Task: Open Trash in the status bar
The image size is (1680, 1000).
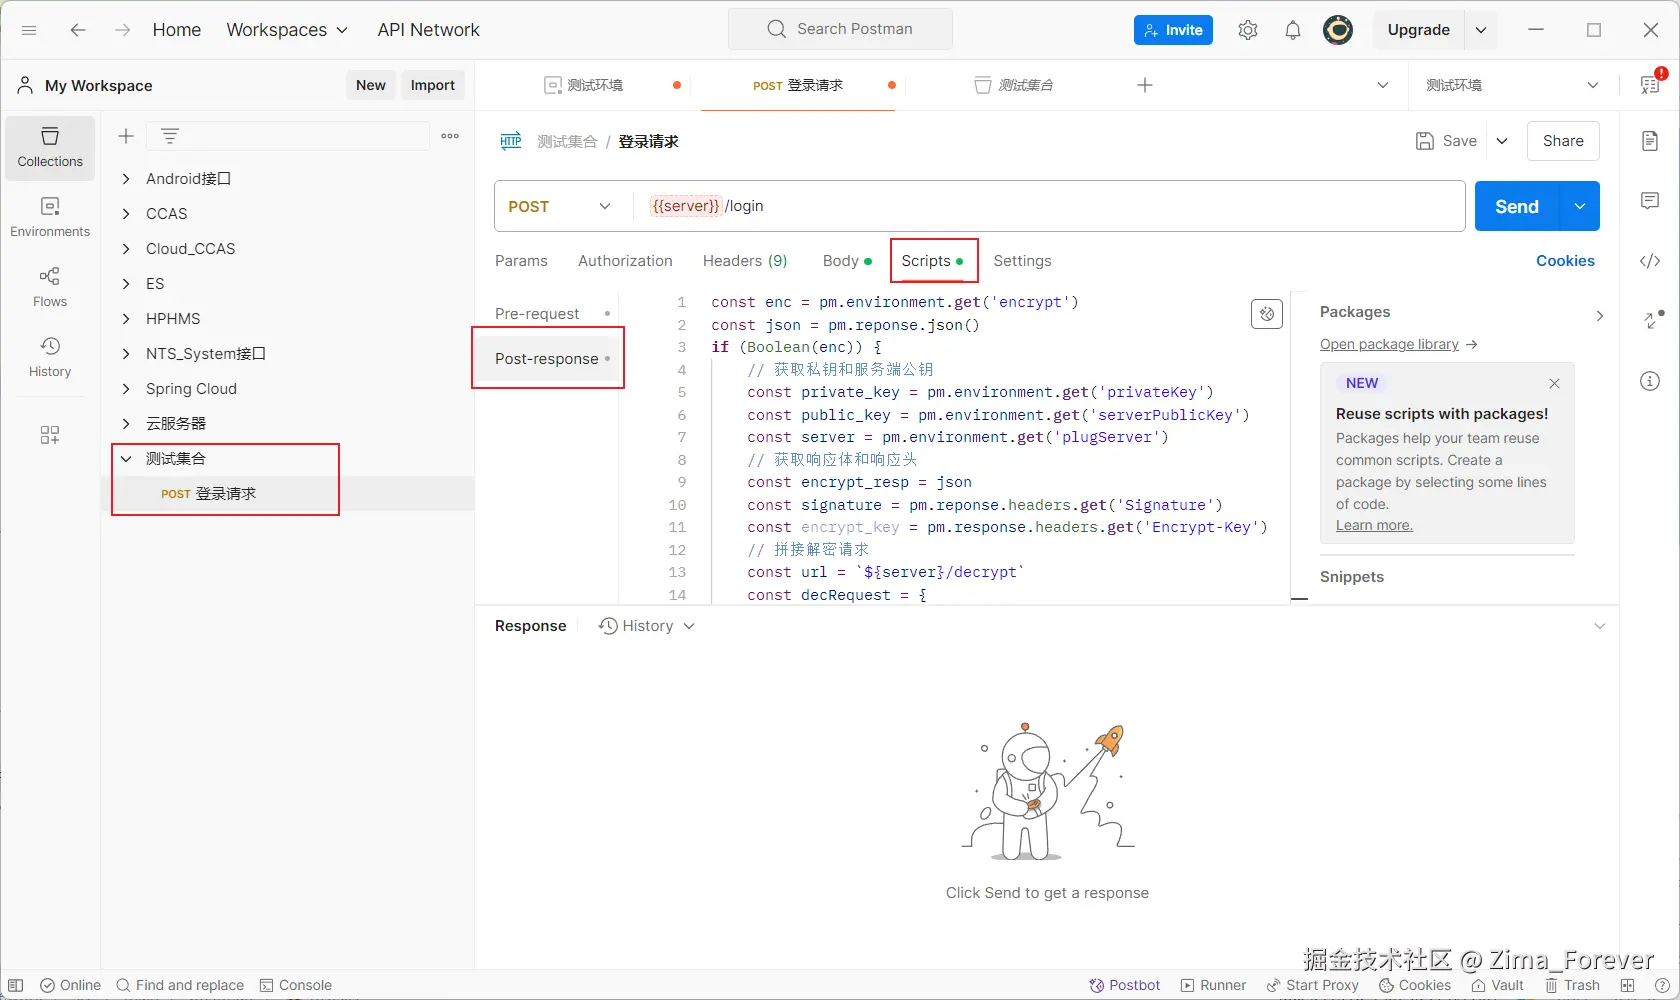Action: coord(1572,985)
